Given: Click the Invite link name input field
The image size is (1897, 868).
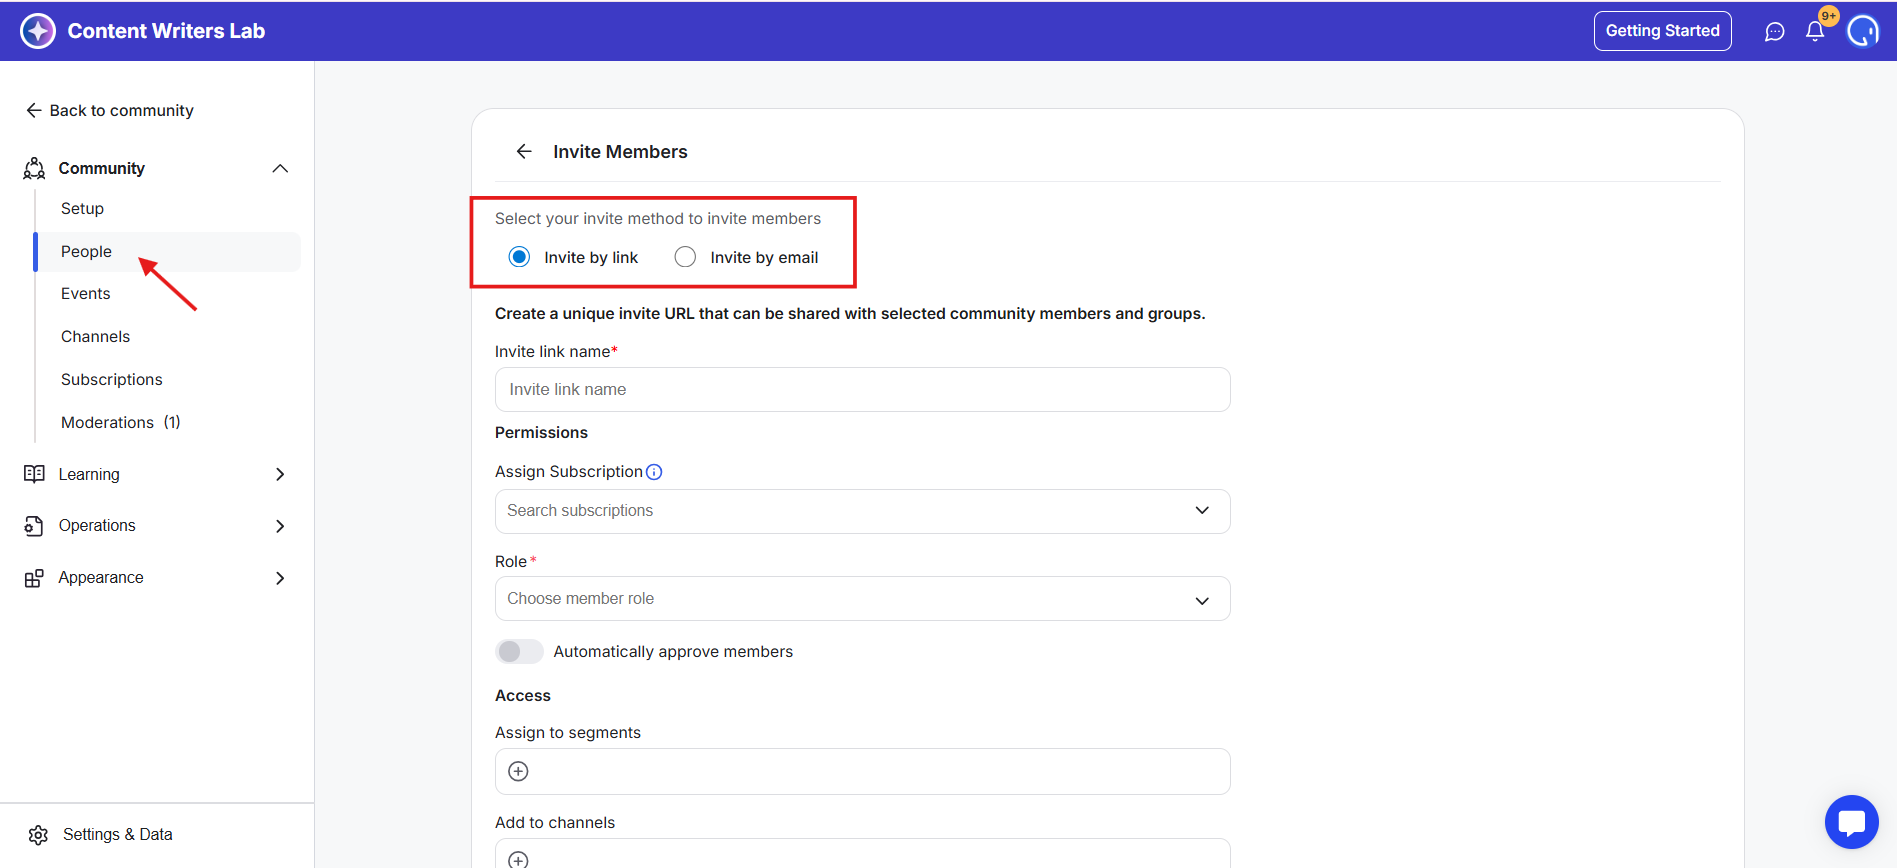Looking at the screenshot, I should [862, 390].
